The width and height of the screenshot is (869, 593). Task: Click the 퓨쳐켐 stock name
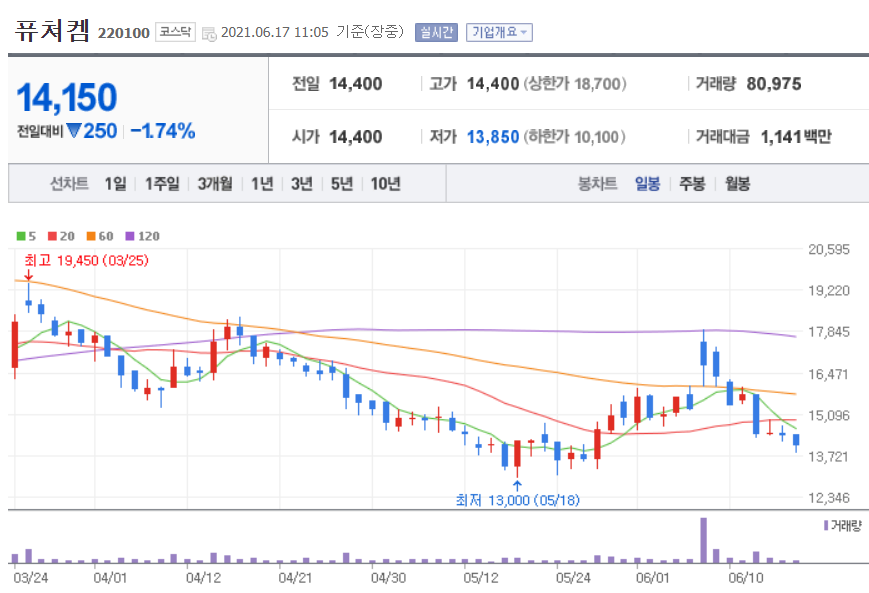click(52, 30)
